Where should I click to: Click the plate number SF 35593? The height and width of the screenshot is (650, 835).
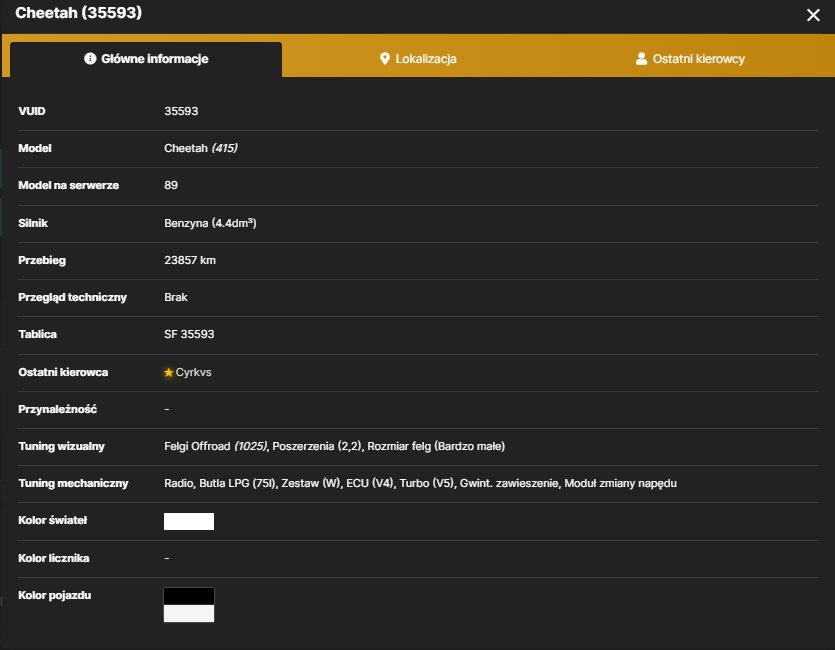189,334
